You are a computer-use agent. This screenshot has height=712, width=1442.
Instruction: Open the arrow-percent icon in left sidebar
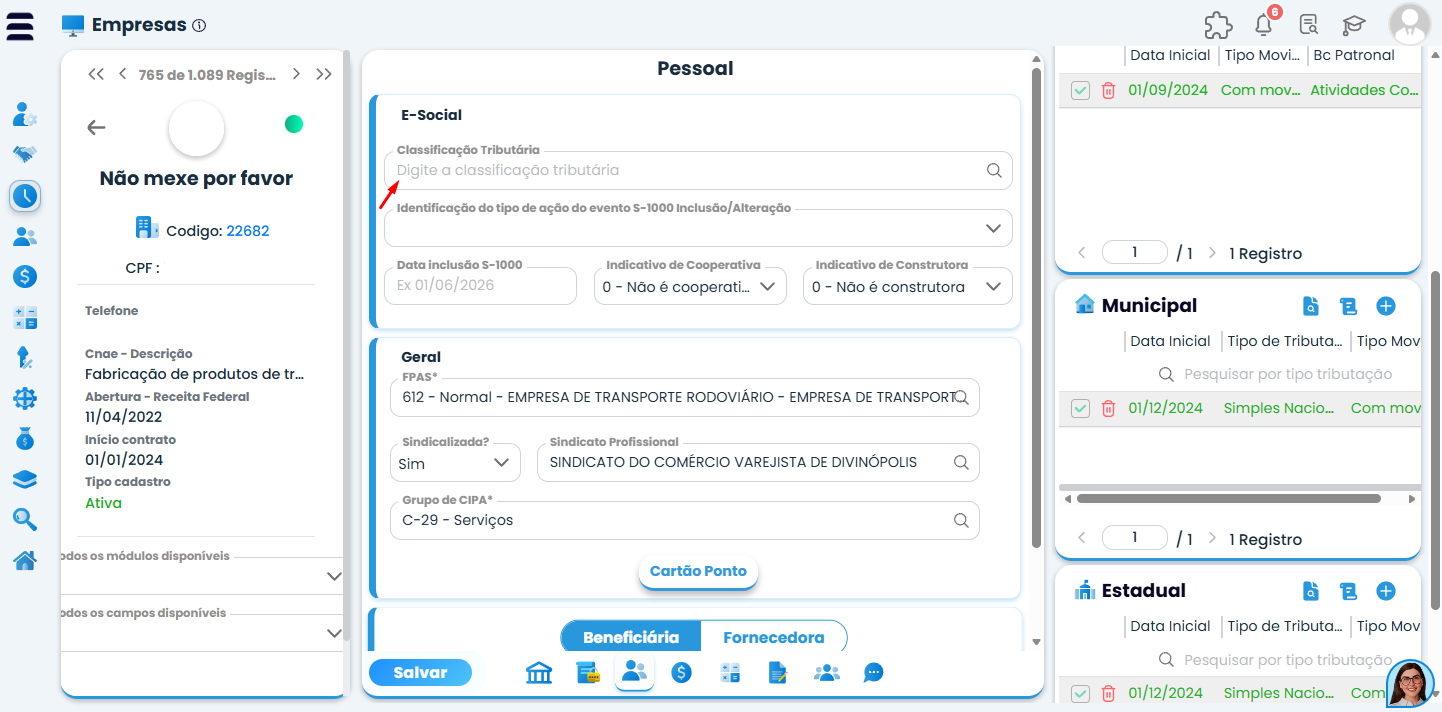click(x=25, y=357)
